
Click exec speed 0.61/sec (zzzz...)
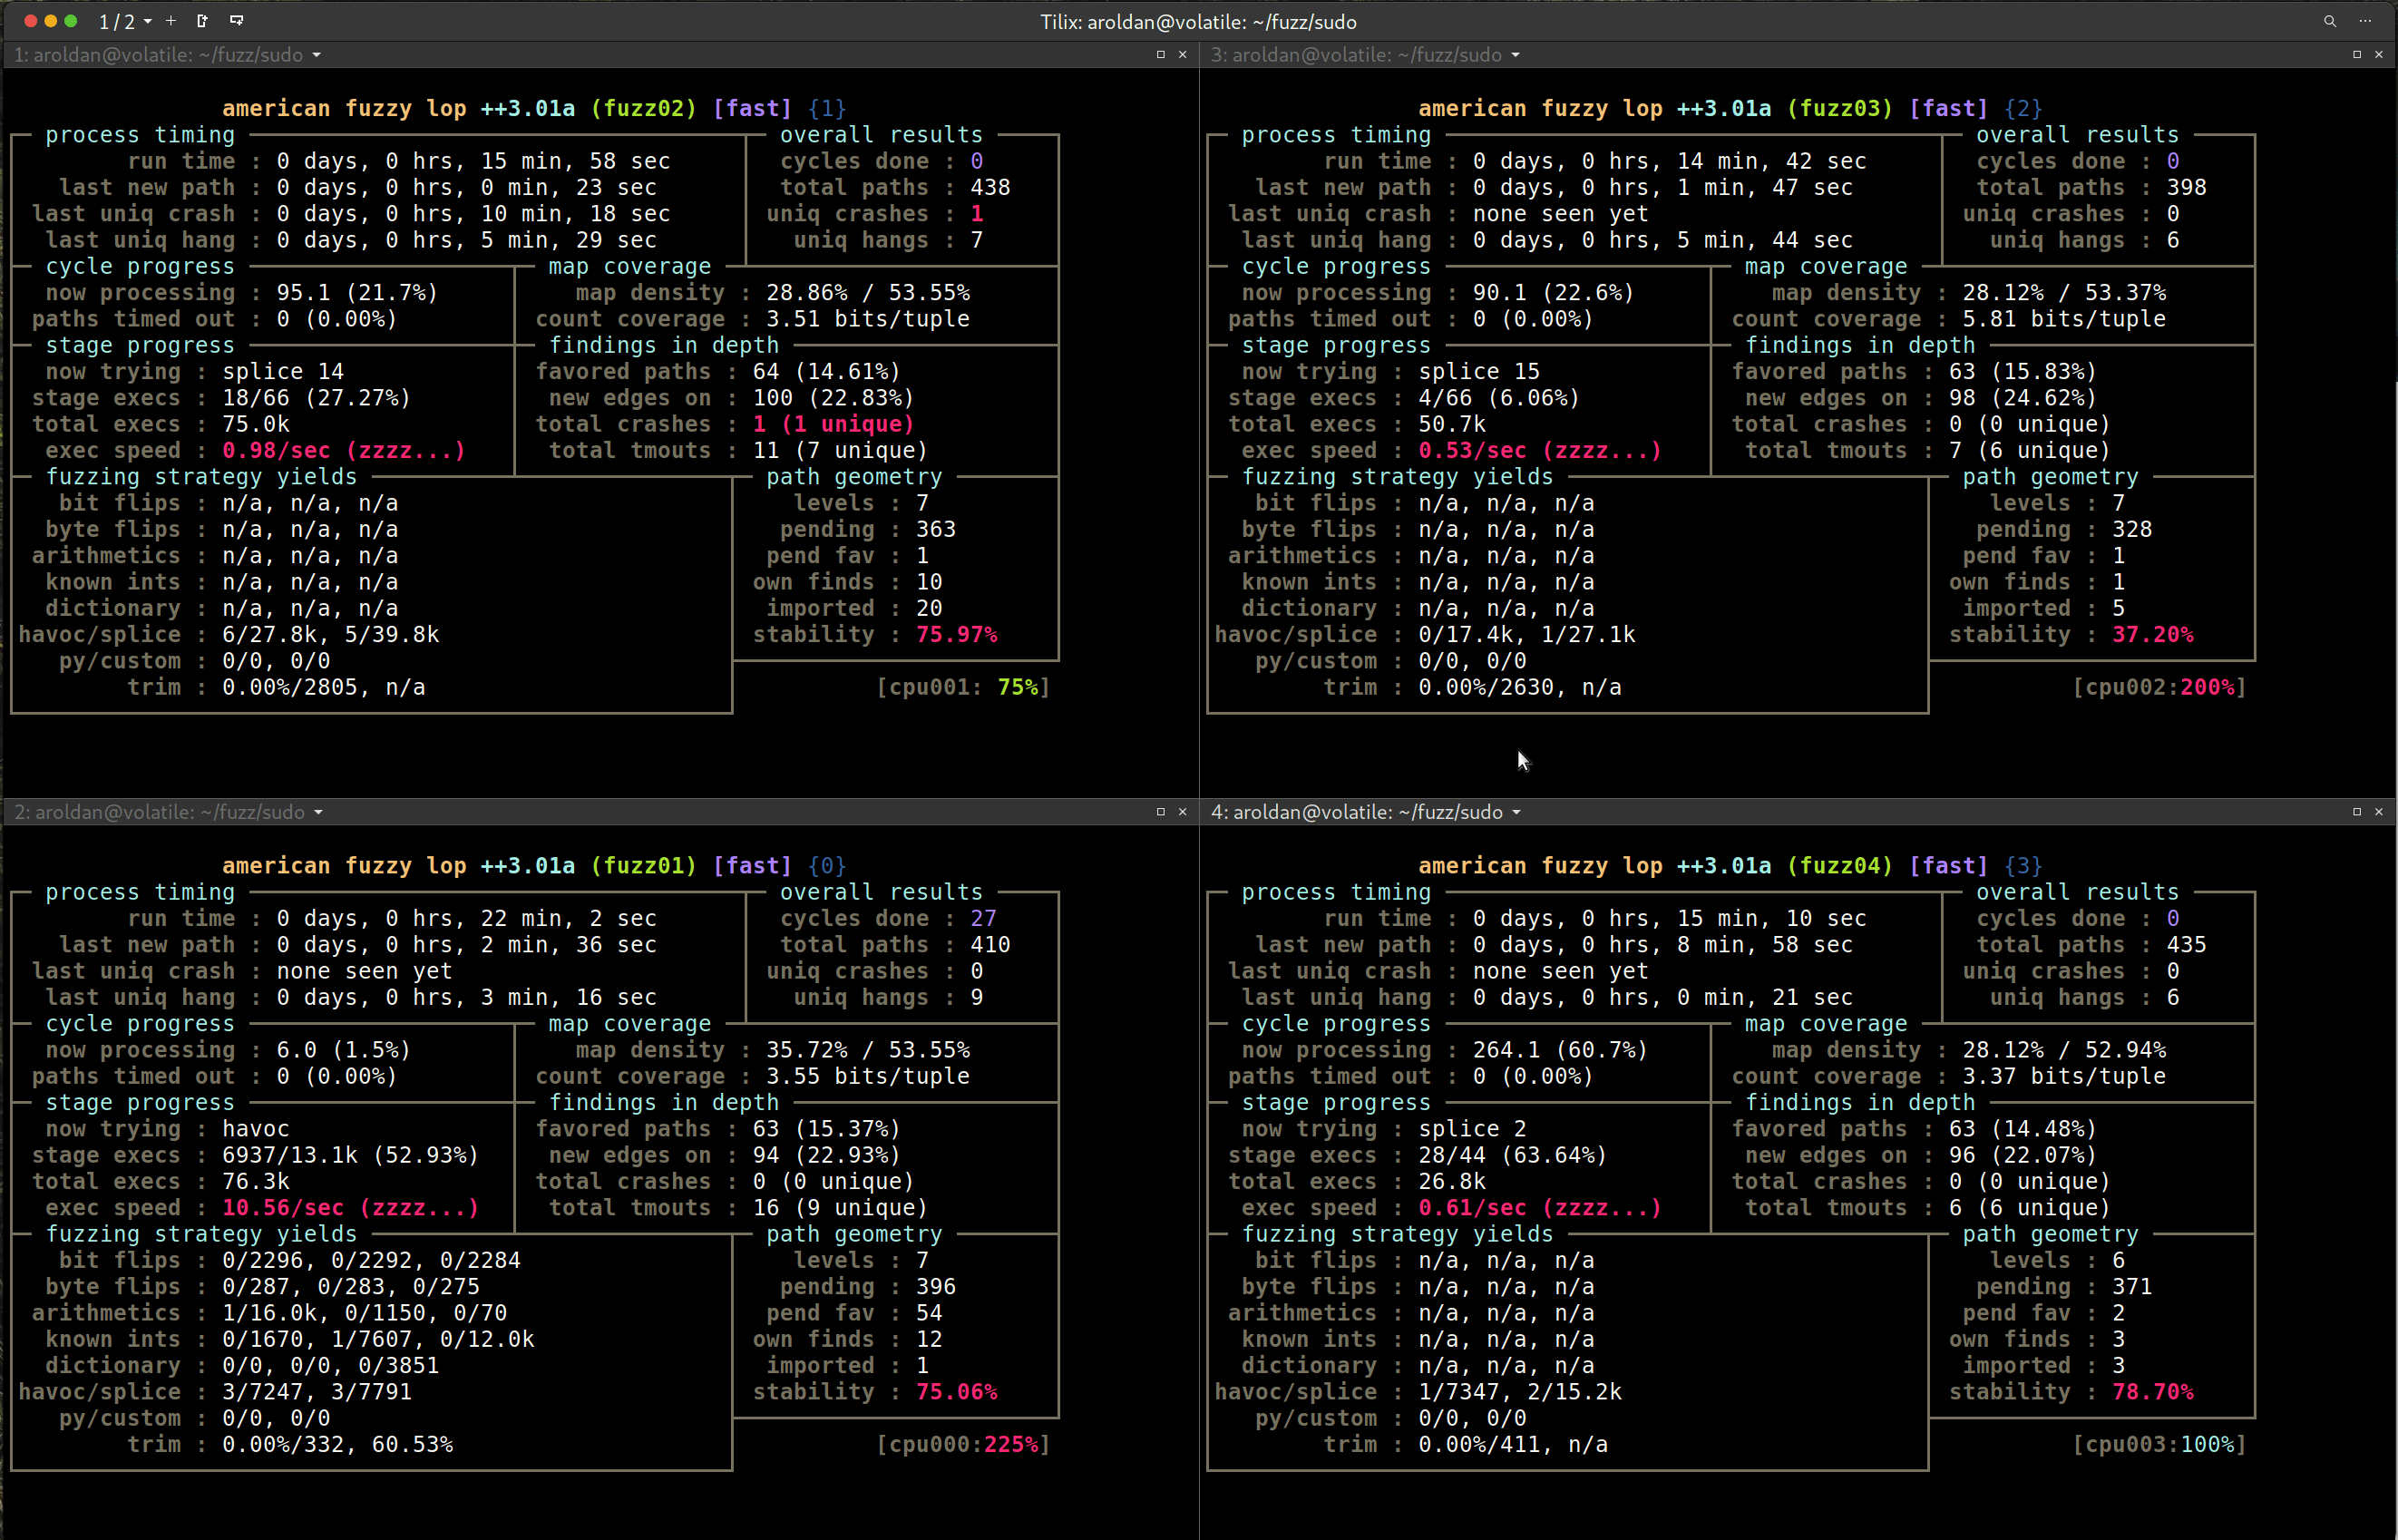1540,1208
